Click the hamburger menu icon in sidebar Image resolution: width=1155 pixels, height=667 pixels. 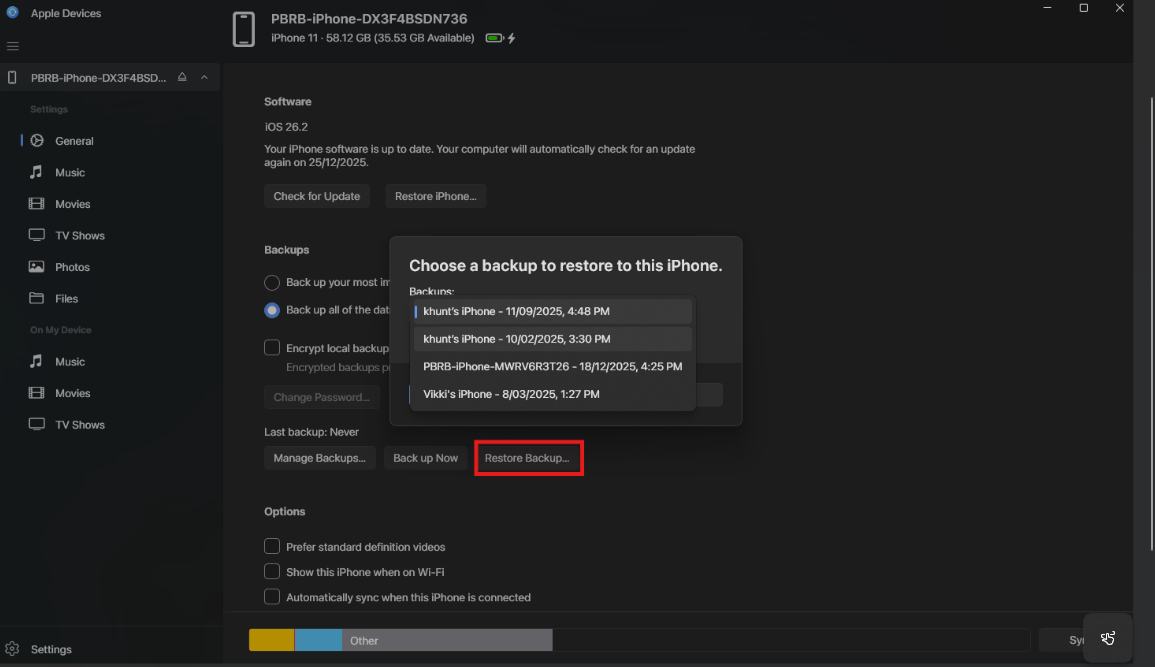click(13, 46)
